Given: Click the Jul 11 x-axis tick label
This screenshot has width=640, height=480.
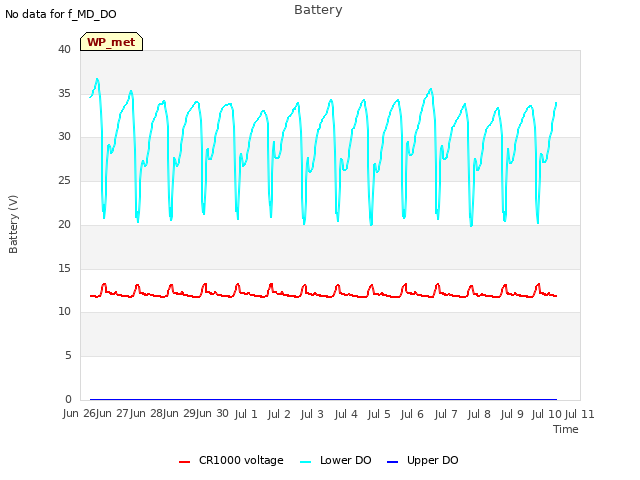Looking at the screenshot, I should pyautogui.click(x=579, y=414).
